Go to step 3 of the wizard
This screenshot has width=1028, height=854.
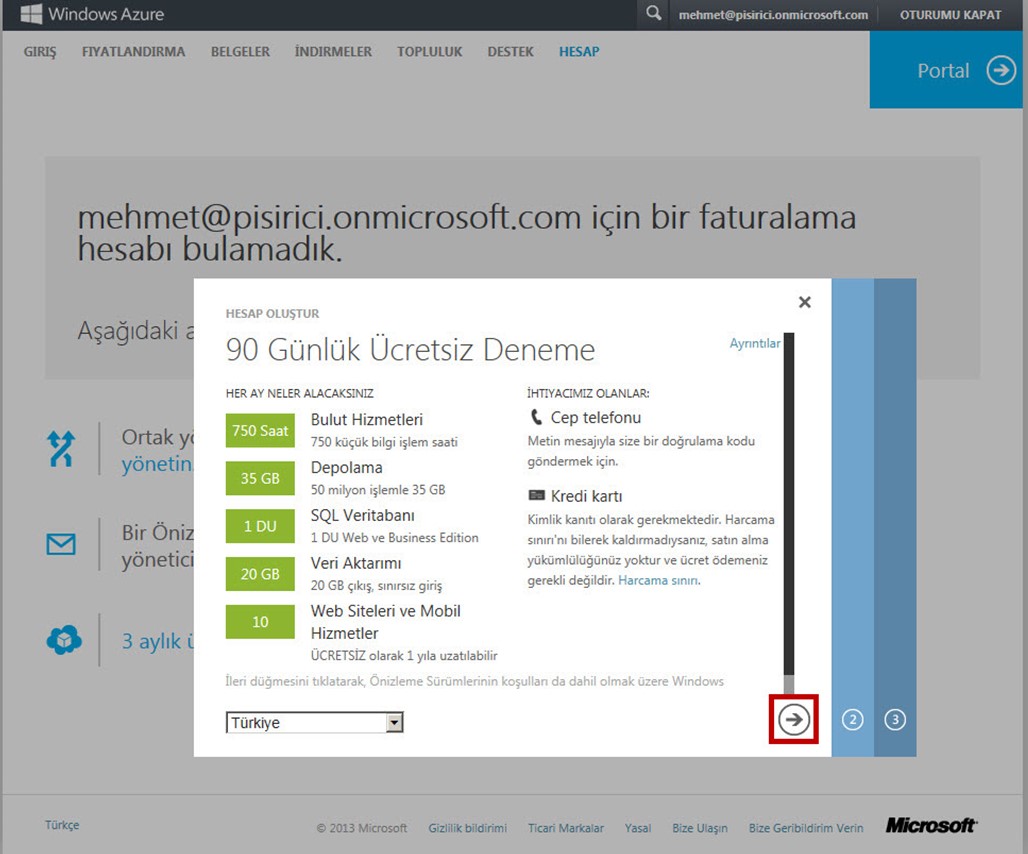895,720
